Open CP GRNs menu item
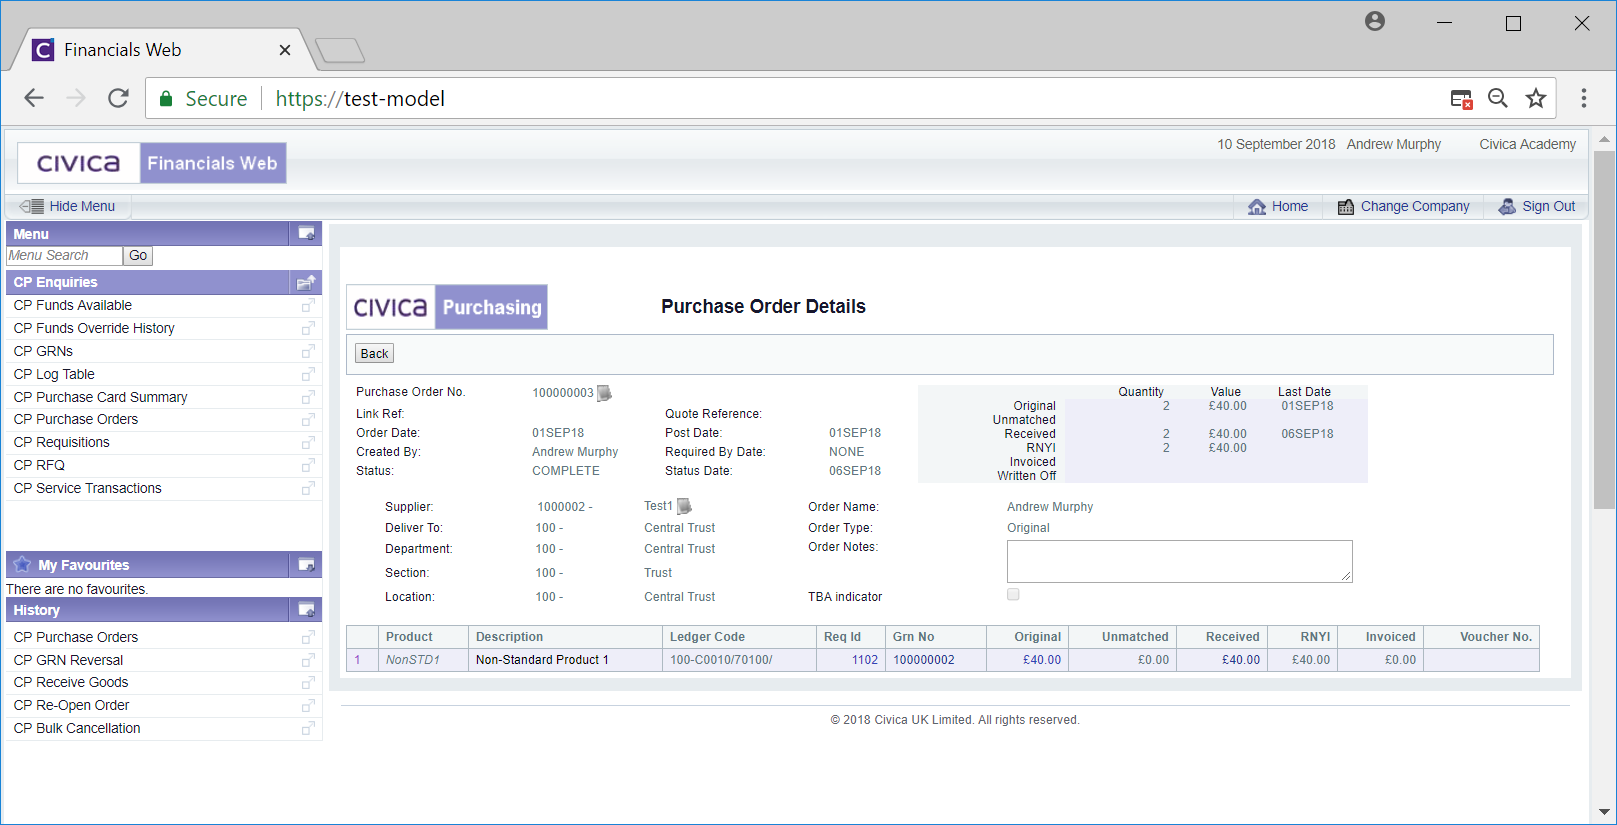 43,351
